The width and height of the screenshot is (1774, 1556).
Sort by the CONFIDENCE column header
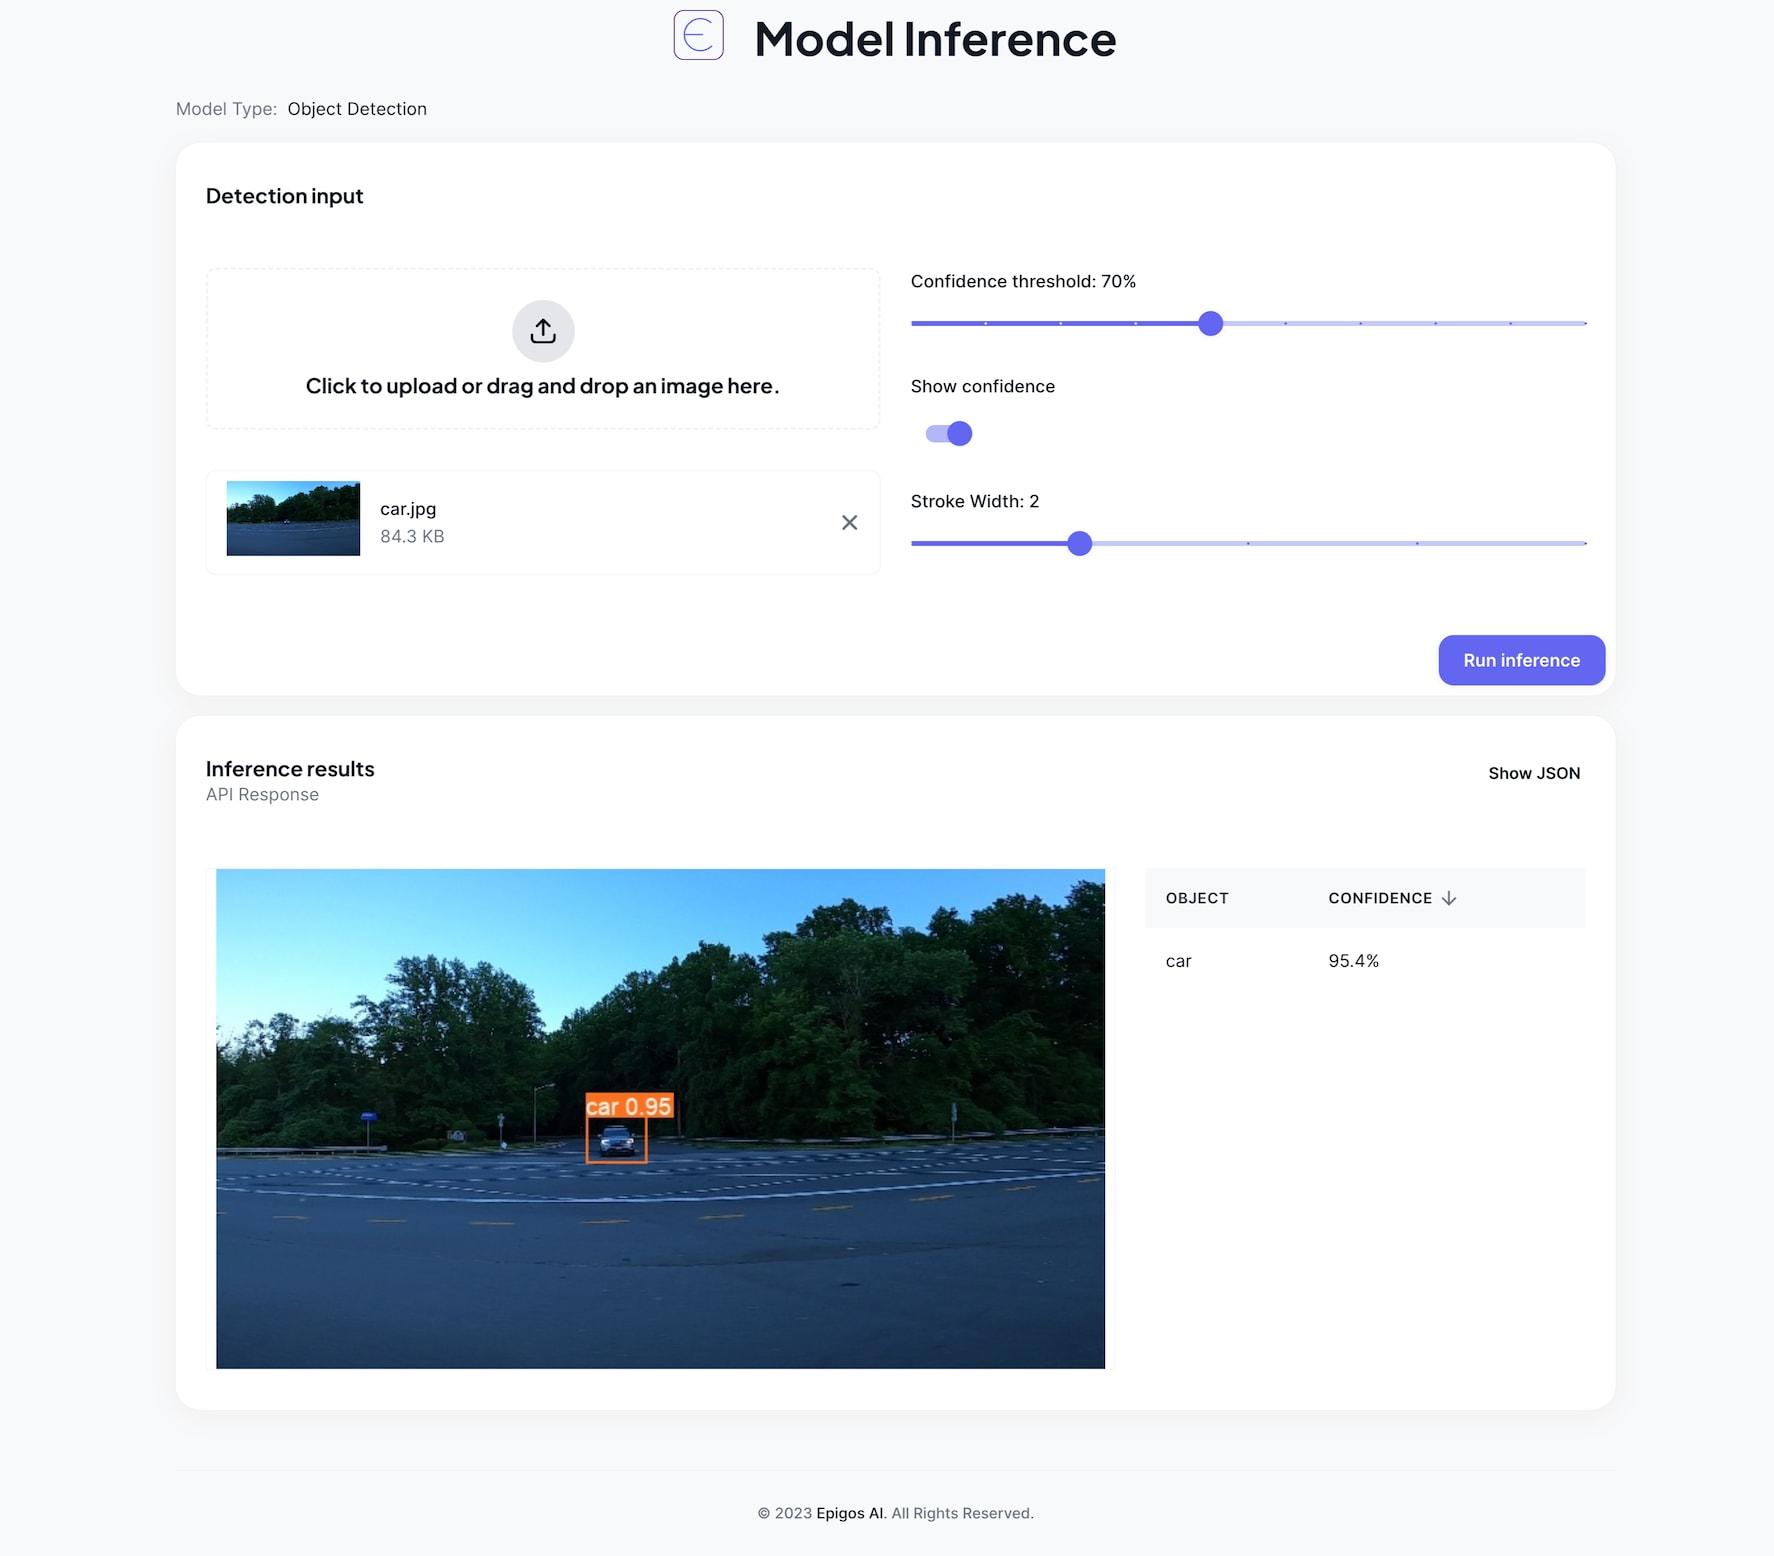pyautogui.click(x=1379, y=898)
